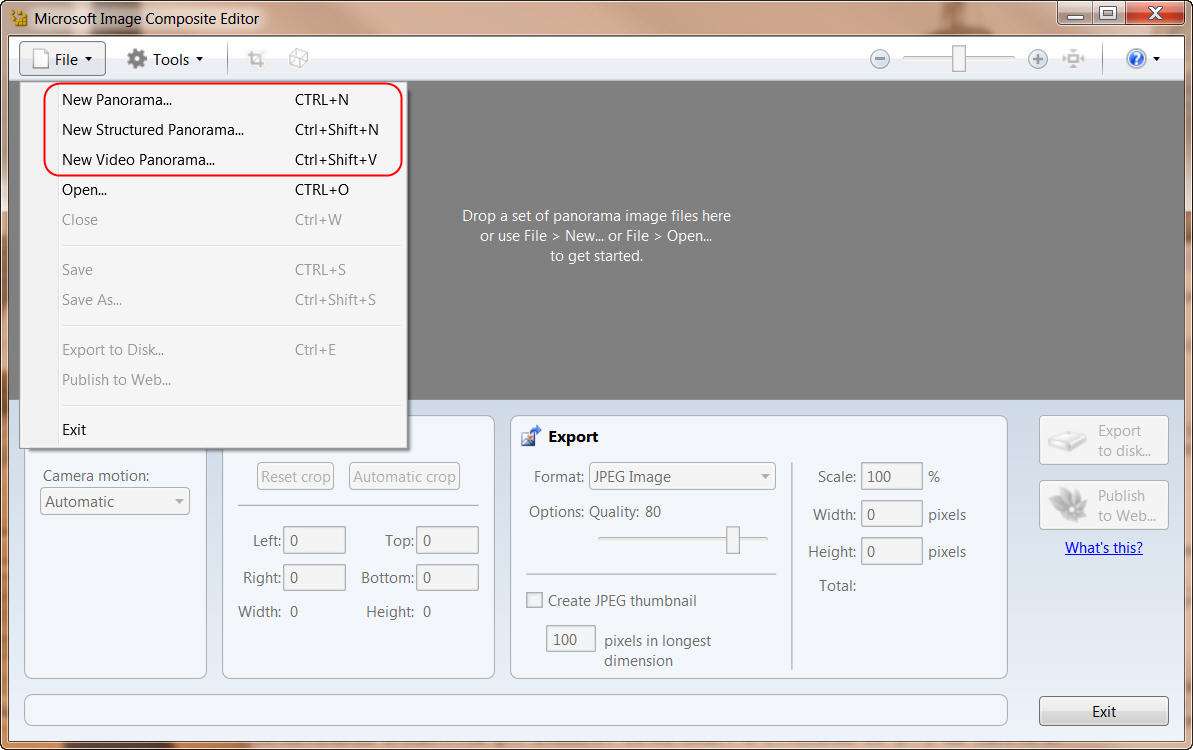This screenshot has height=750, width=1193.
Task: Open the What's this? link
Action: click(1103, 548)
